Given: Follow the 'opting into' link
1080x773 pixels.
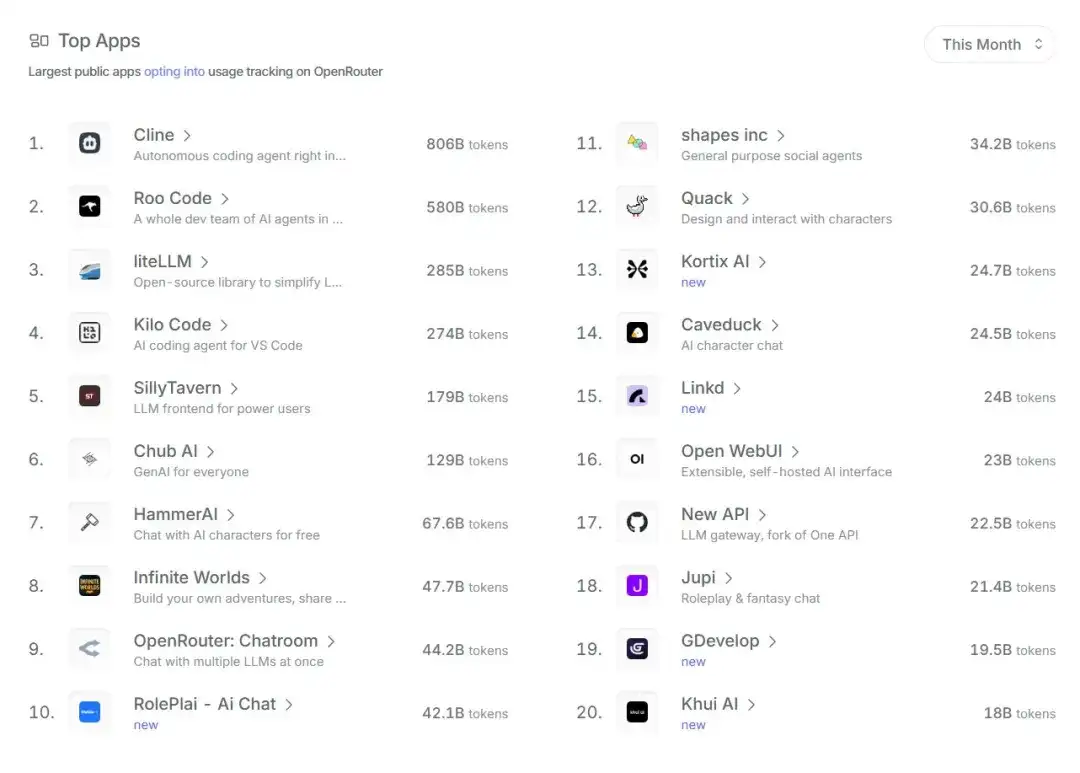Looking at the screenshot, I should [174, 72].
